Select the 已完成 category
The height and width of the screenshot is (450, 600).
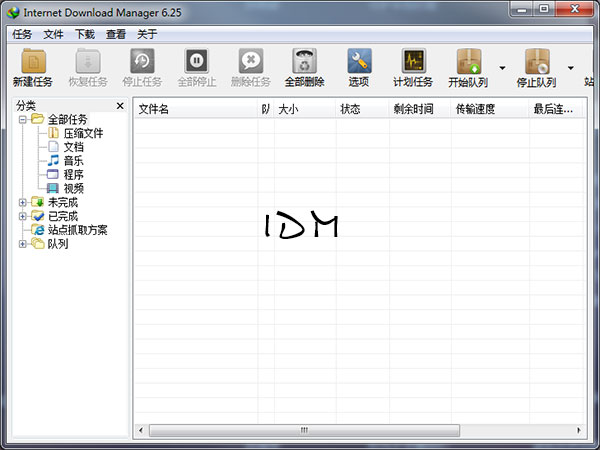(63, 216)
